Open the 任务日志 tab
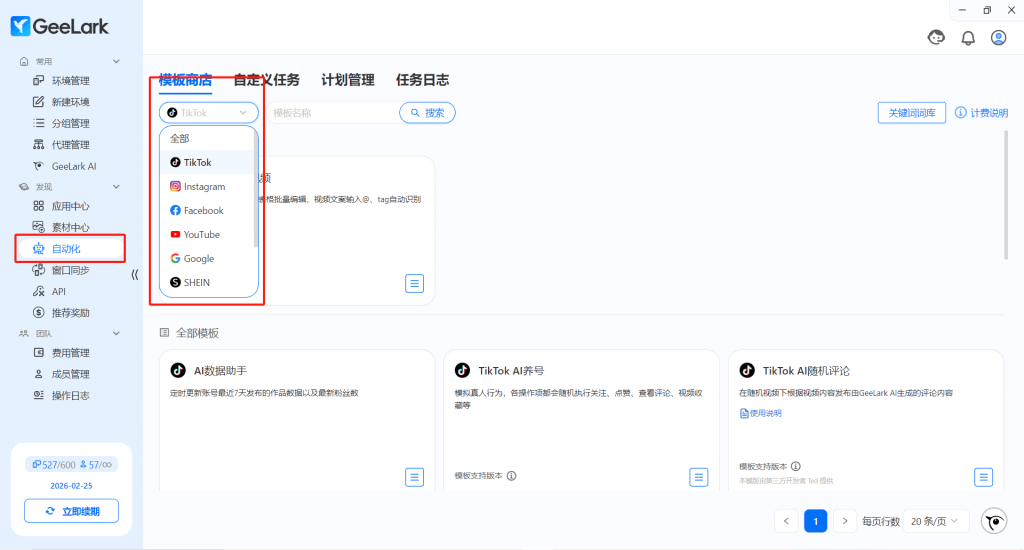1024x550 pixels. tap(422, 80)
